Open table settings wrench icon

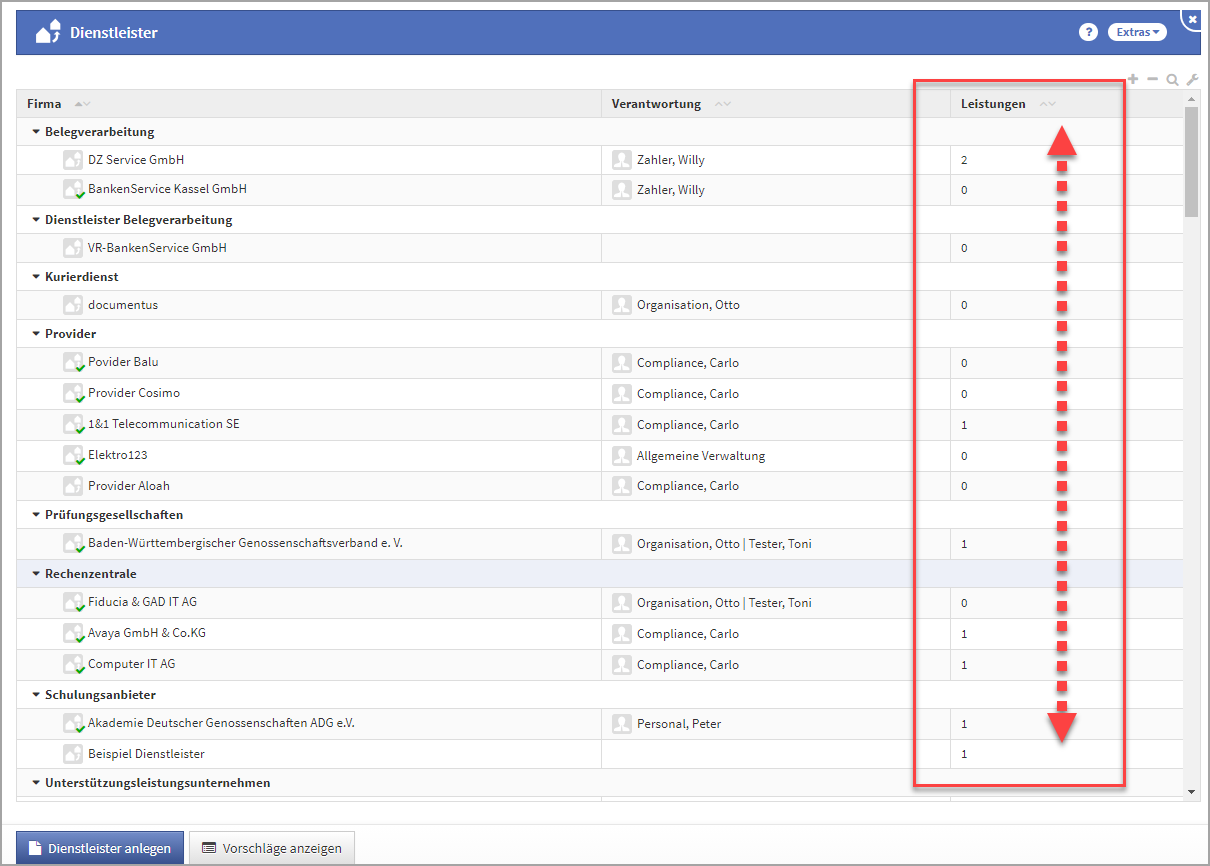point(1191,80)
